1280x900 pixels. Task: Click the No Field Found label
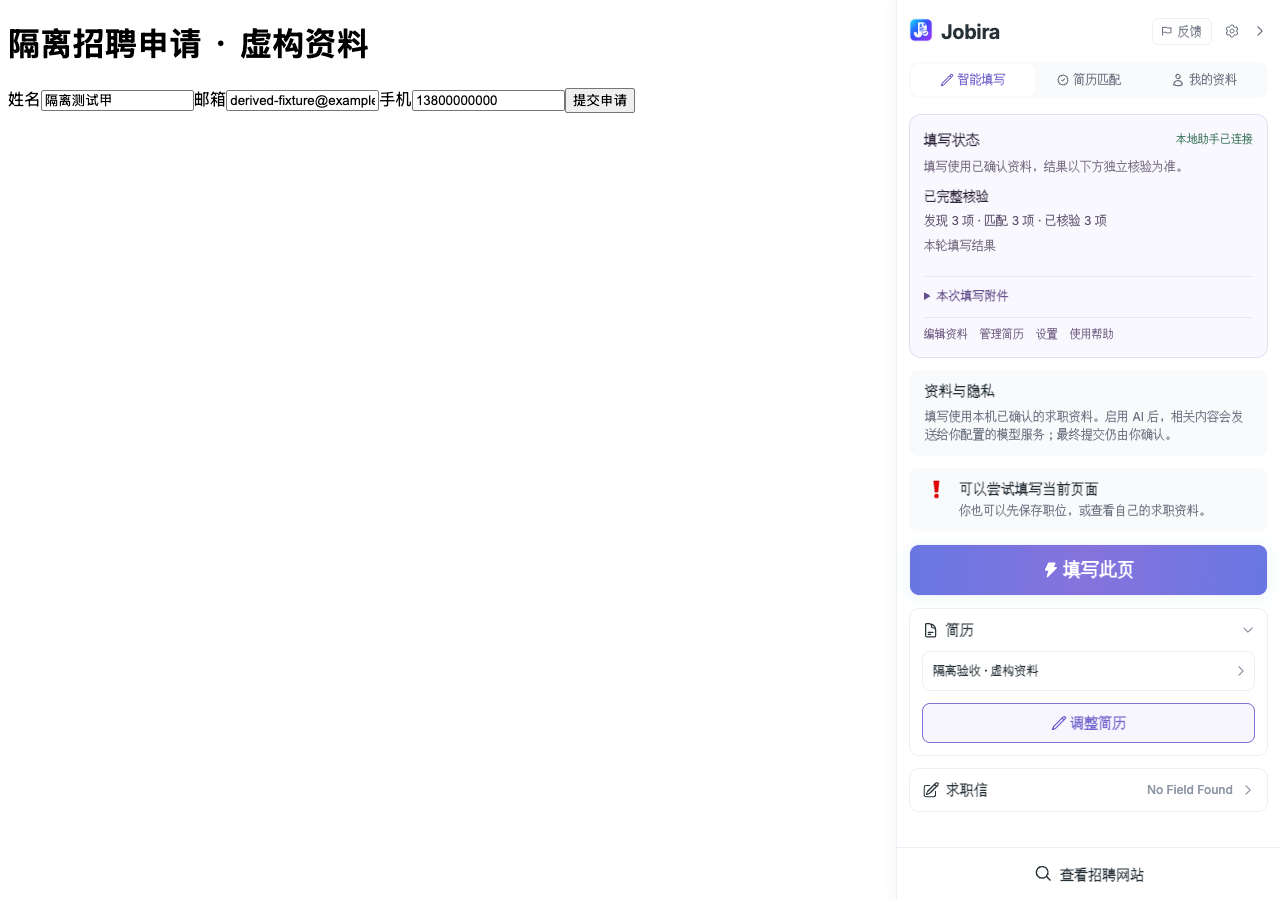[1190, 790]
